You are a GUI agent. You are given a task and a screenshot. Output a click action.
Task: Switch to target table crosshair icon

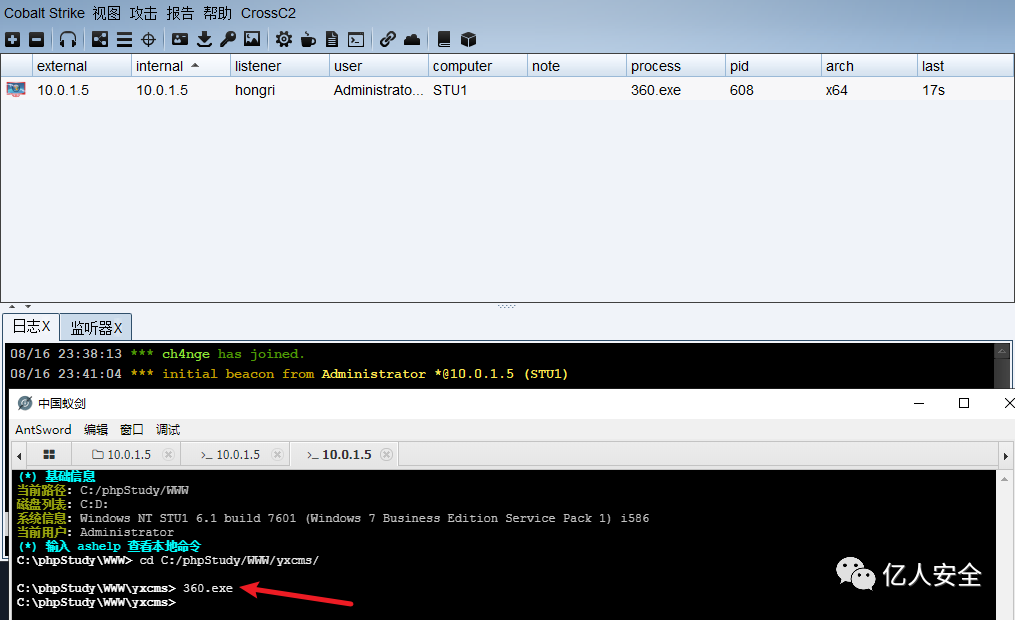point(148,39)
